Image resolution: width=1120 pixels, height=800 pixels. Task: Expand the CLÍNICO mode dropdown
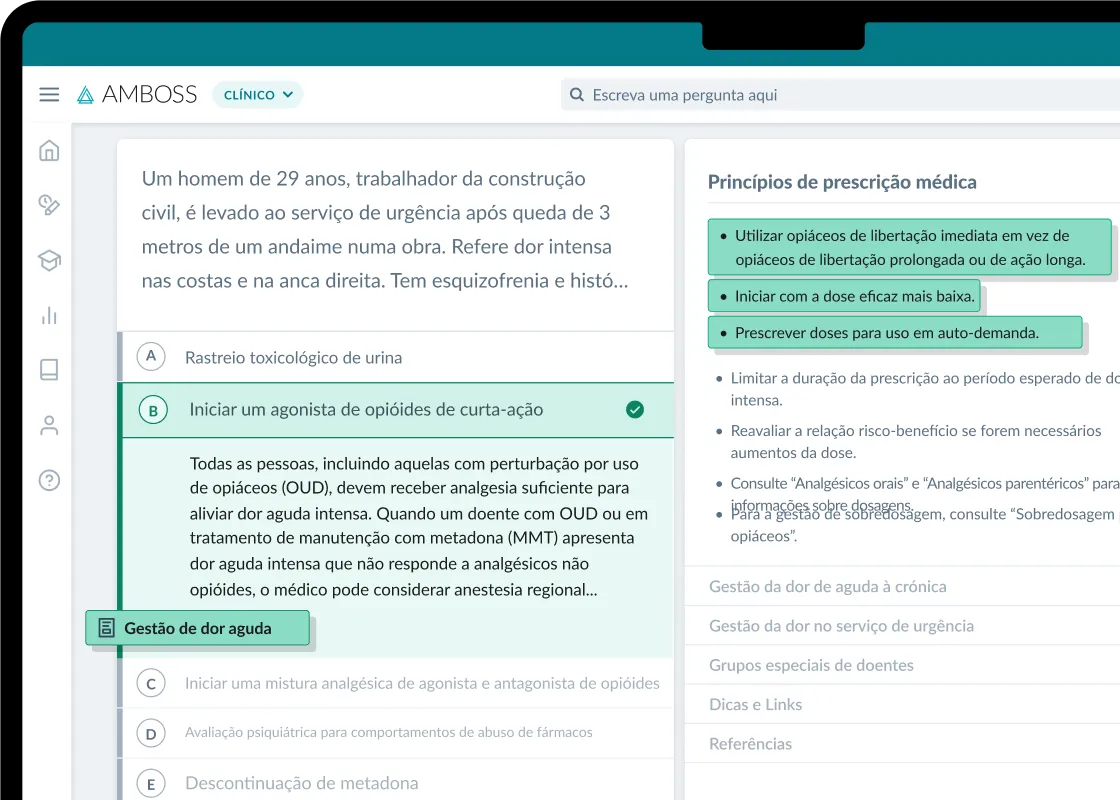[258, 94]
